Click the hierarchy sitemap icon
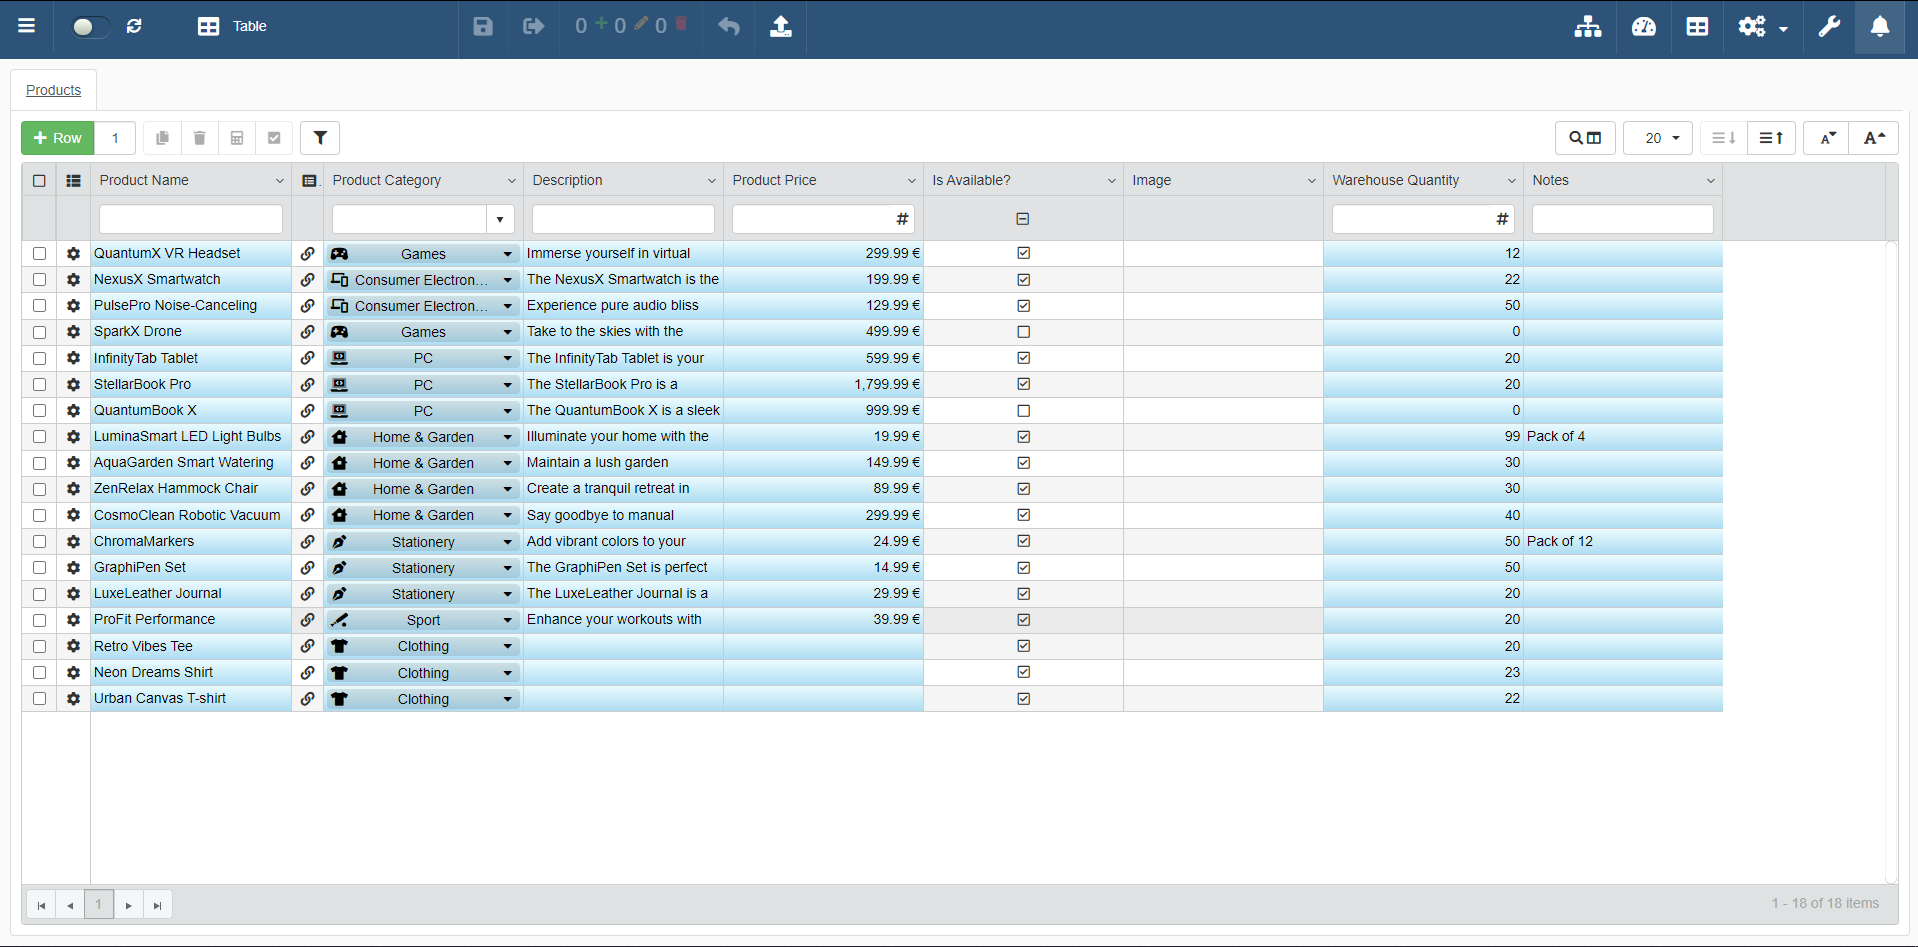This screenshot has width=1918, height=947. tap(1587, 27)
